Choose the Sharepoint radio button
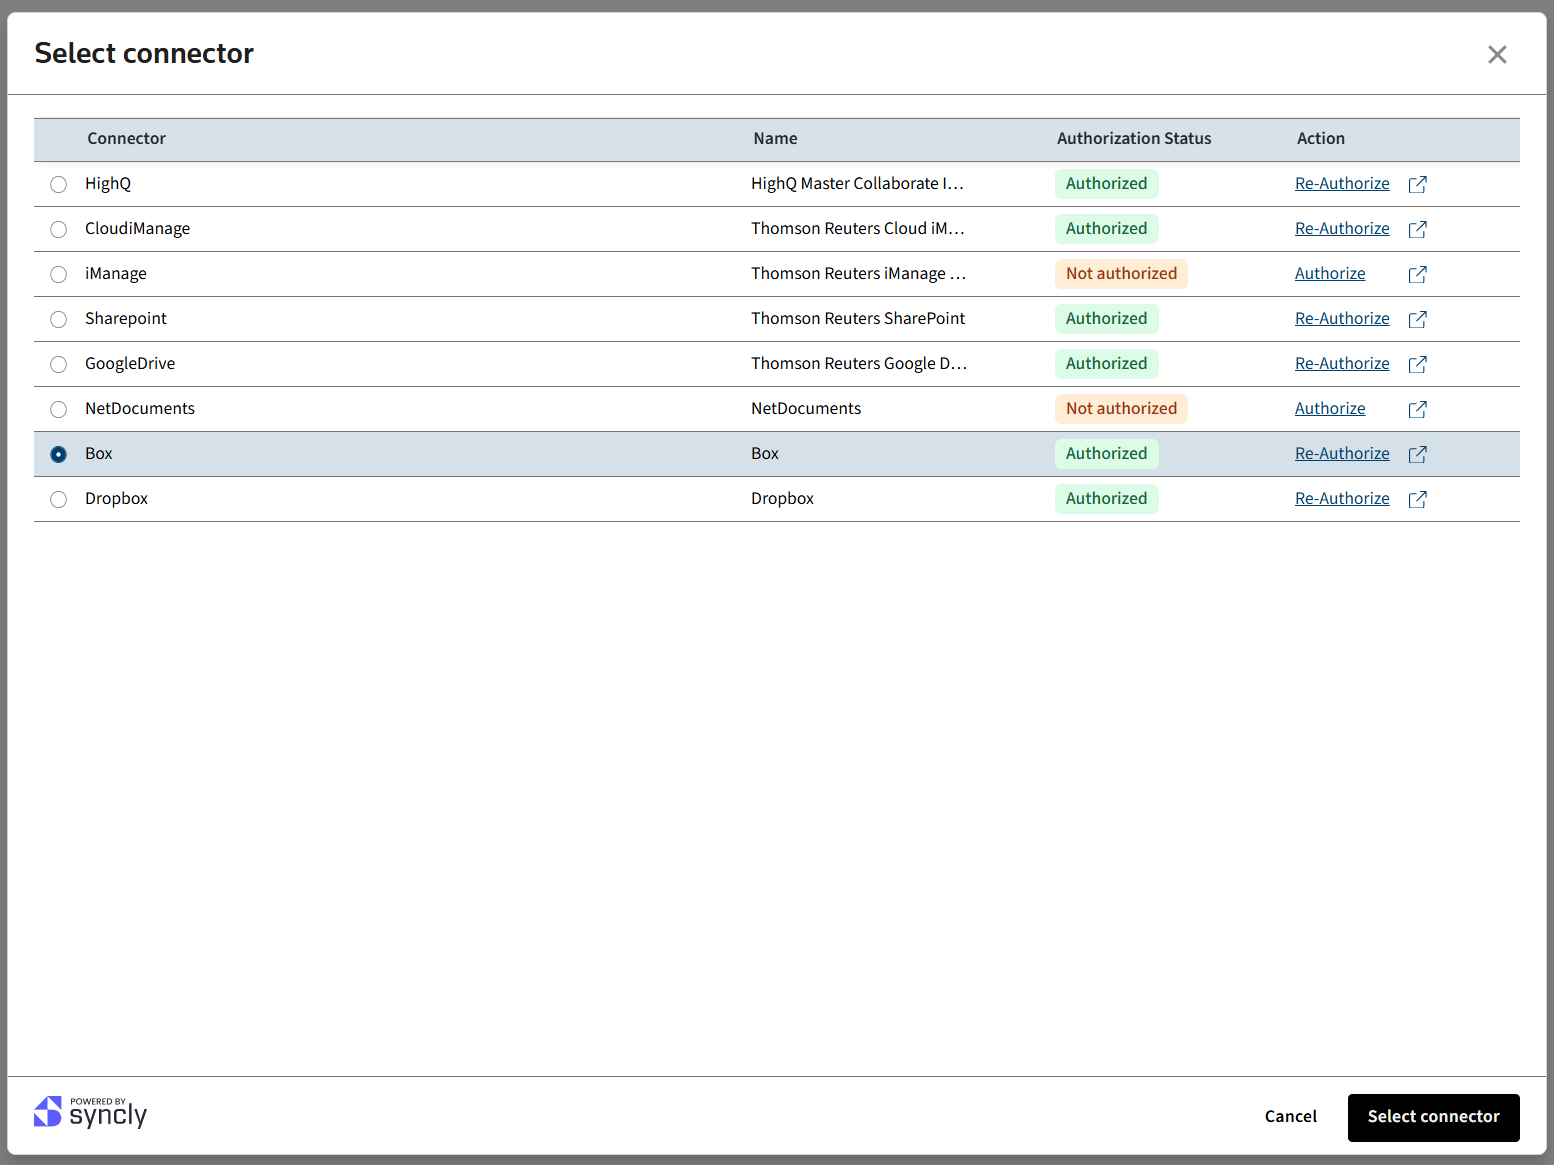 pos(59,319)
